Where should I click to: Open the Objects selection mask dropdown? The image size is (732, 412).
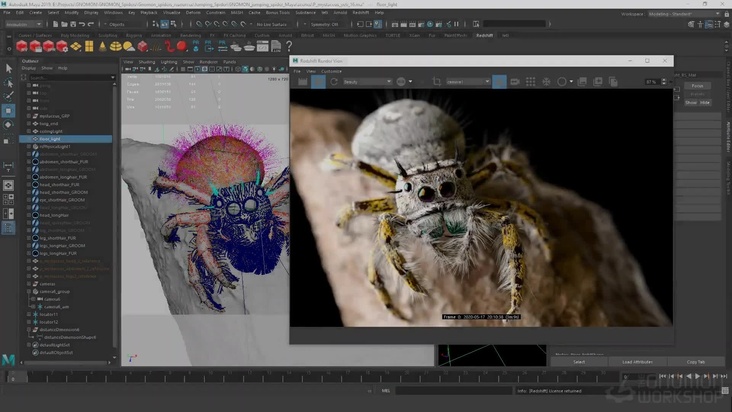[123, 24]
